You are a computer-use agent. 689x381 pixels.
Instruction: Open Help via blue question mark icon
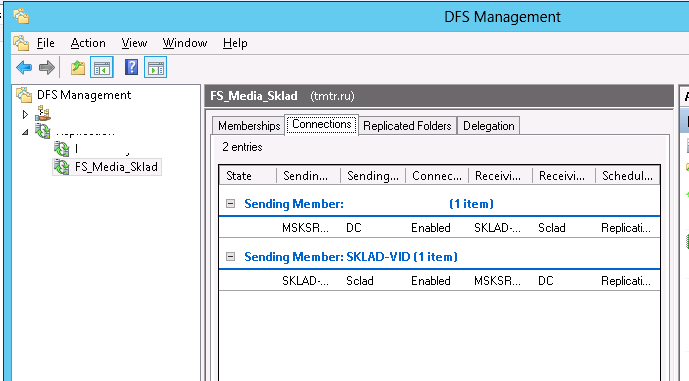coord(131,68)
